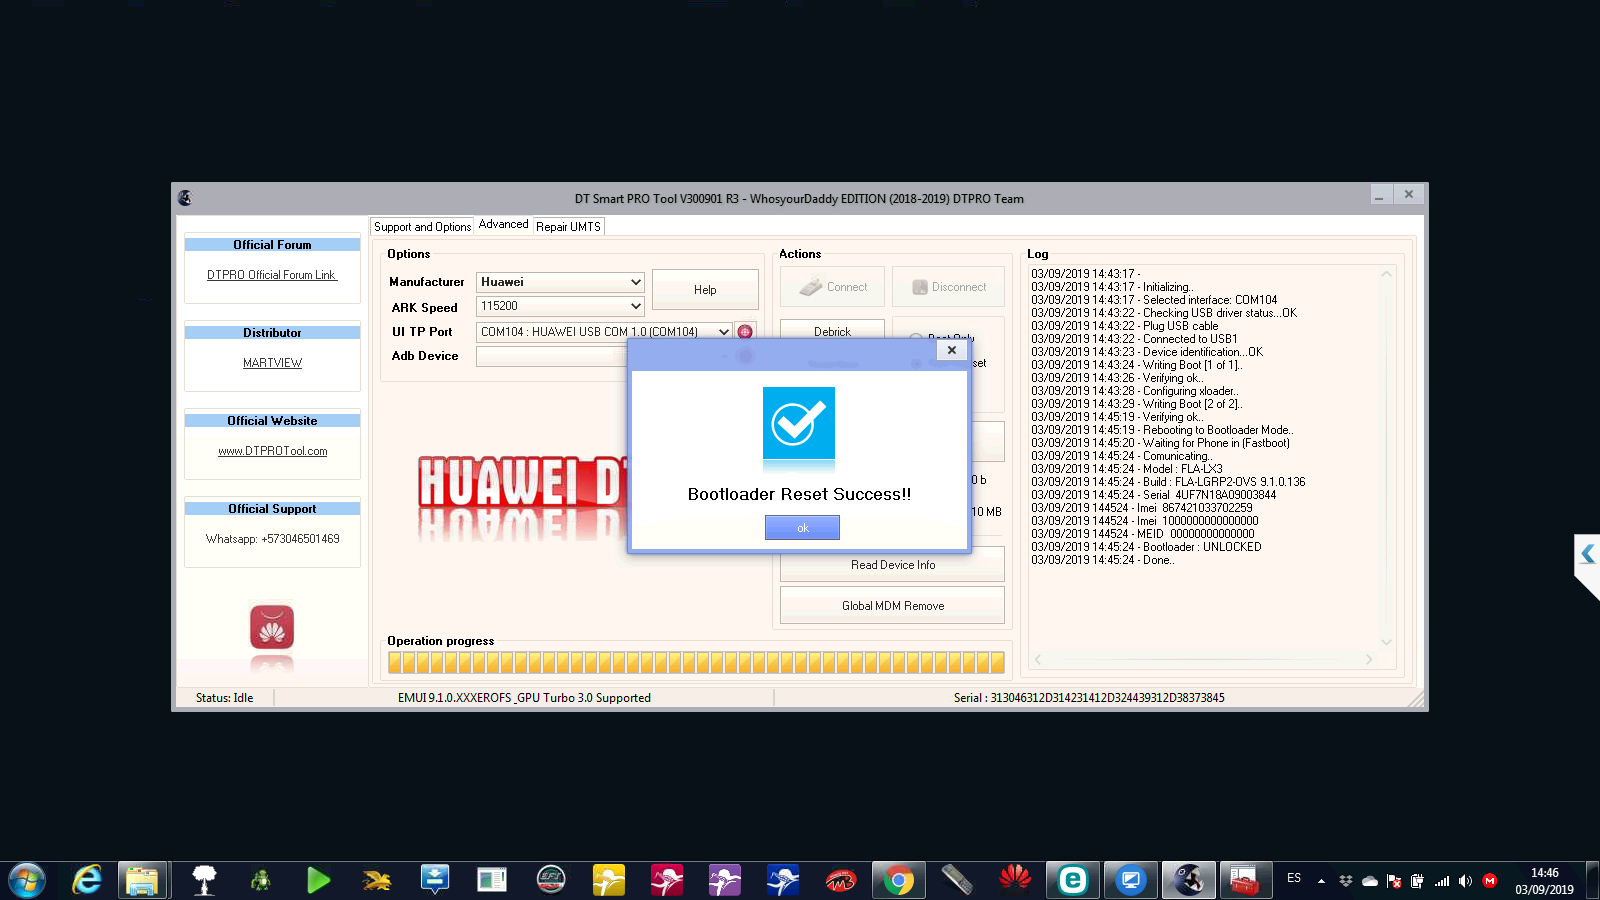Expand the ARK Speed dropdown
1600x900 pixels.
click(636, 306)
